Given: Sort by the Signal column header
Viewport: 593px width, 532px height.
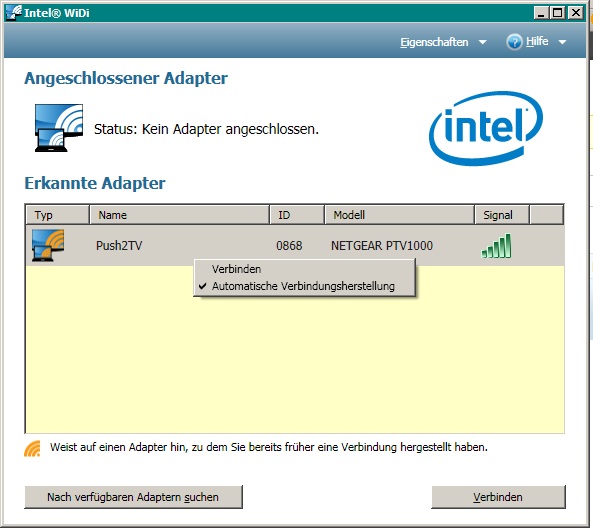Looking at the screenshot, I should 502,215.
